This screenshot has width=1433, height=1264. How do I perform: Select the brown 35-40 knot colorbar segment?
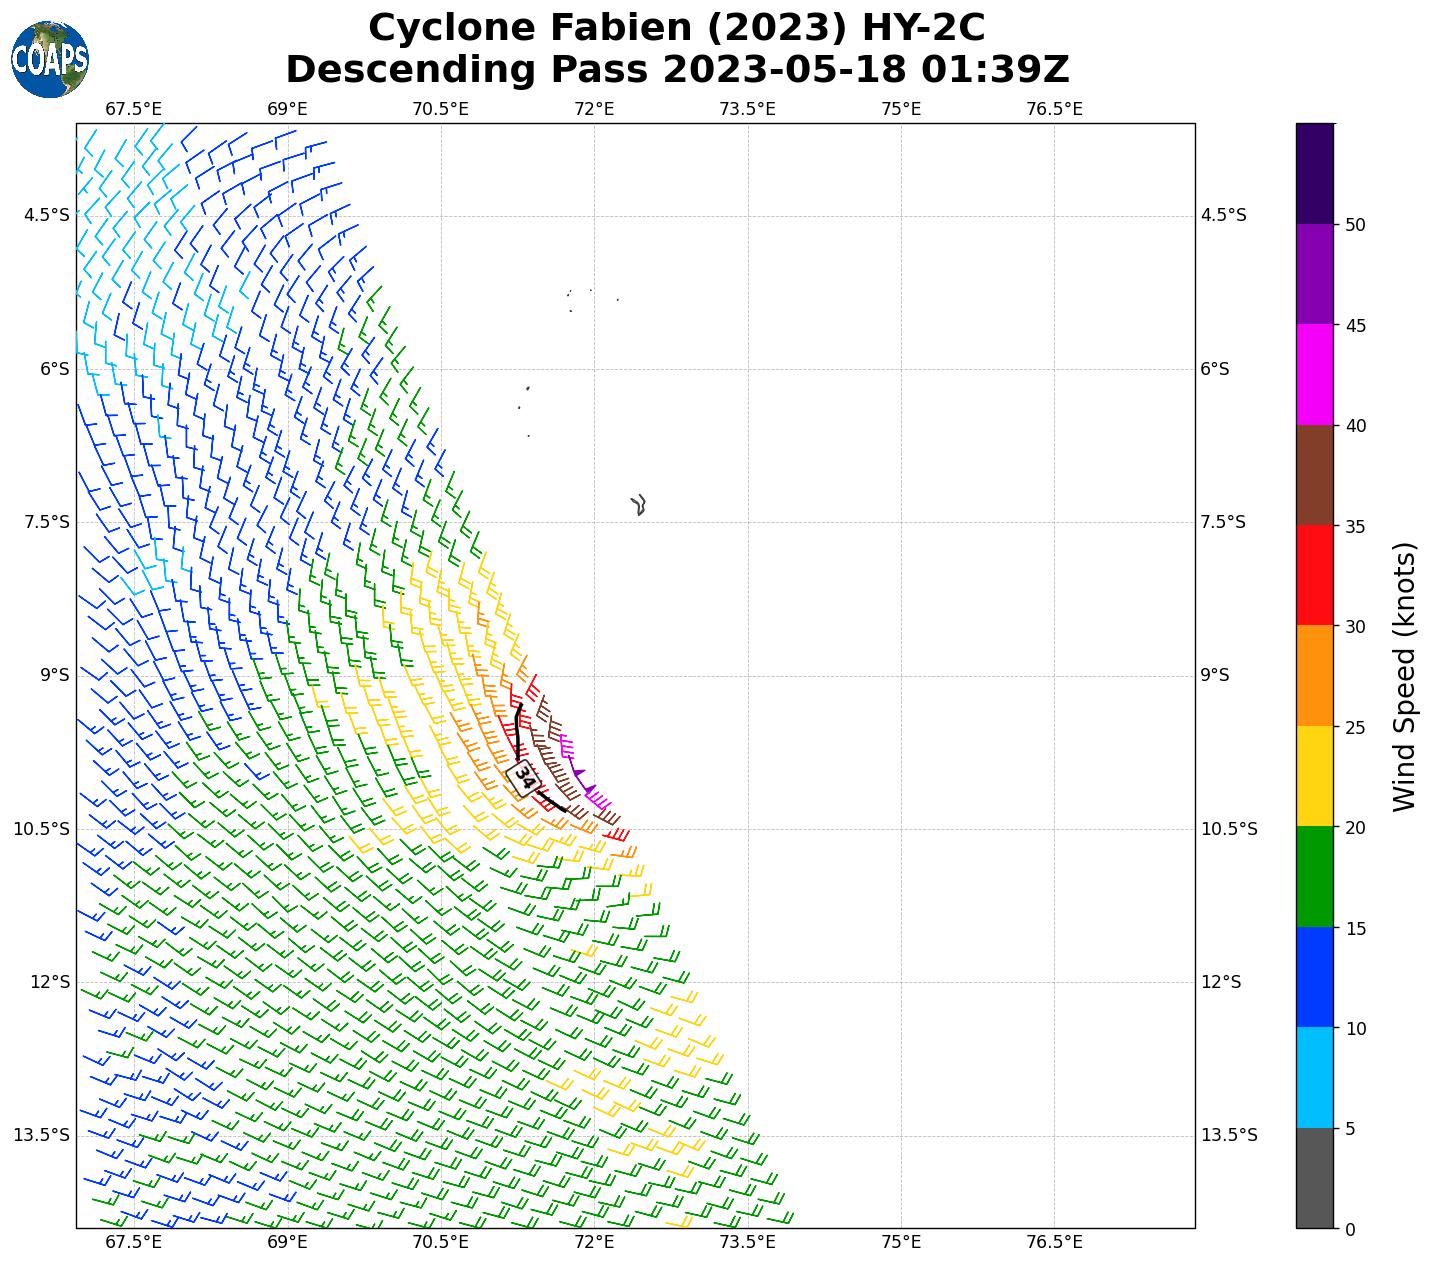[1314, 475]
